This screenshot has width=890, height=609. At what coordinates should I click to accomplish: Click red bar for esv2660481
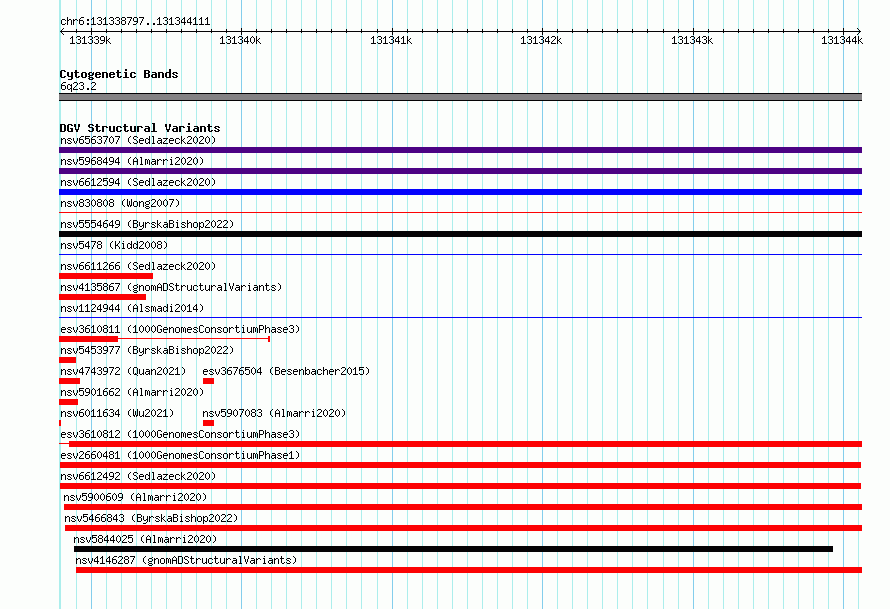click(460, 465)
